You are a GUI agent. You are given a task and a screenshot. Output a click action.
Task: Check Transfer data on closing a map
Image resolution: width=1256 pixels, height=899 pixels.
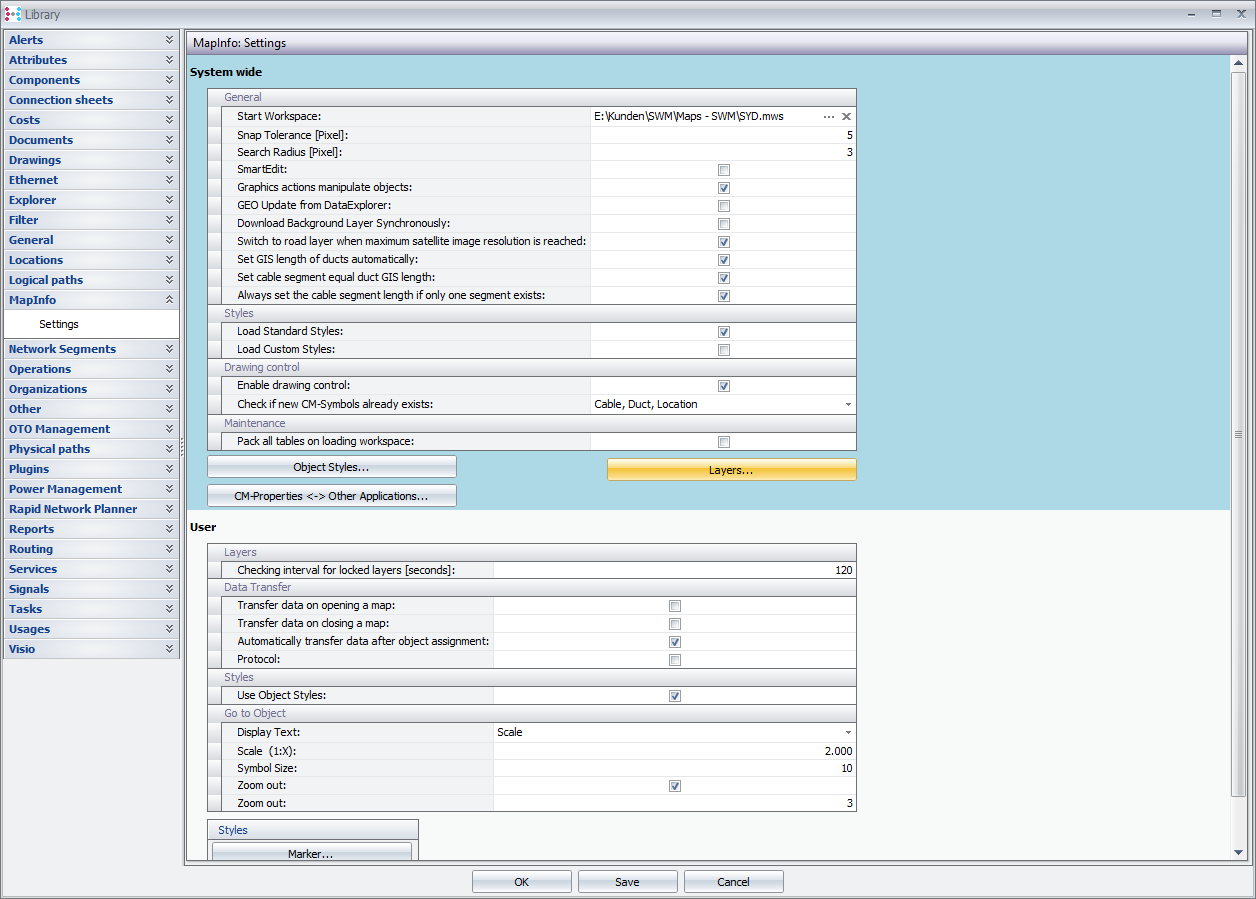point(675,624)
